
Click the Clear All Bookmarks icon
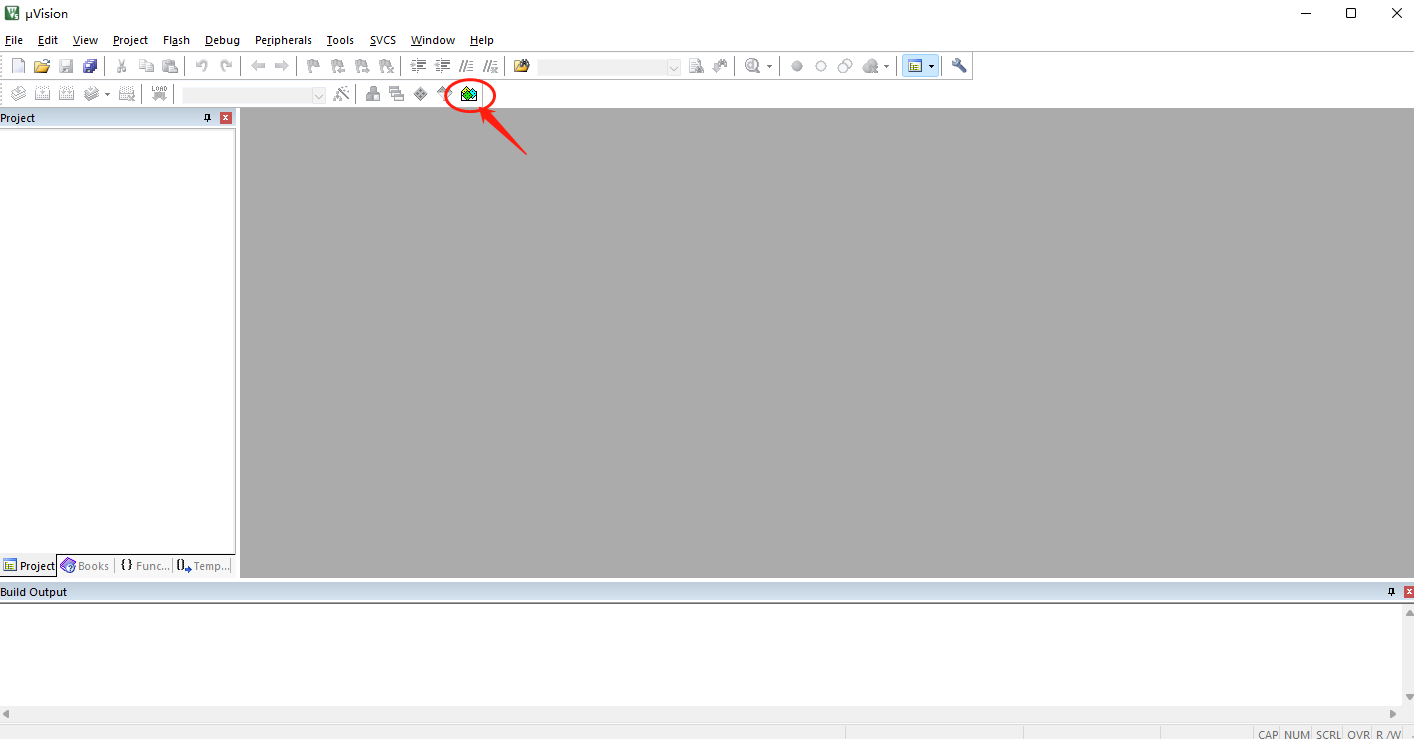click(x=386, y=66)
